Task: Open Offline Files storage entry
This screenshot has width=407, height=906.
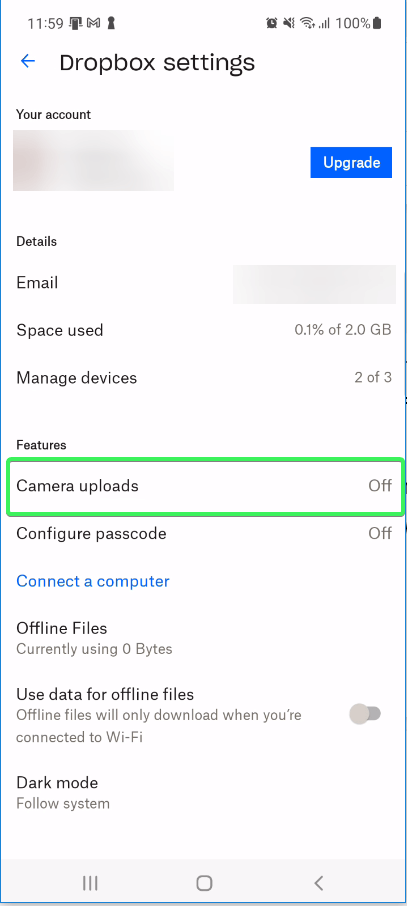Action: pos(204,638)
